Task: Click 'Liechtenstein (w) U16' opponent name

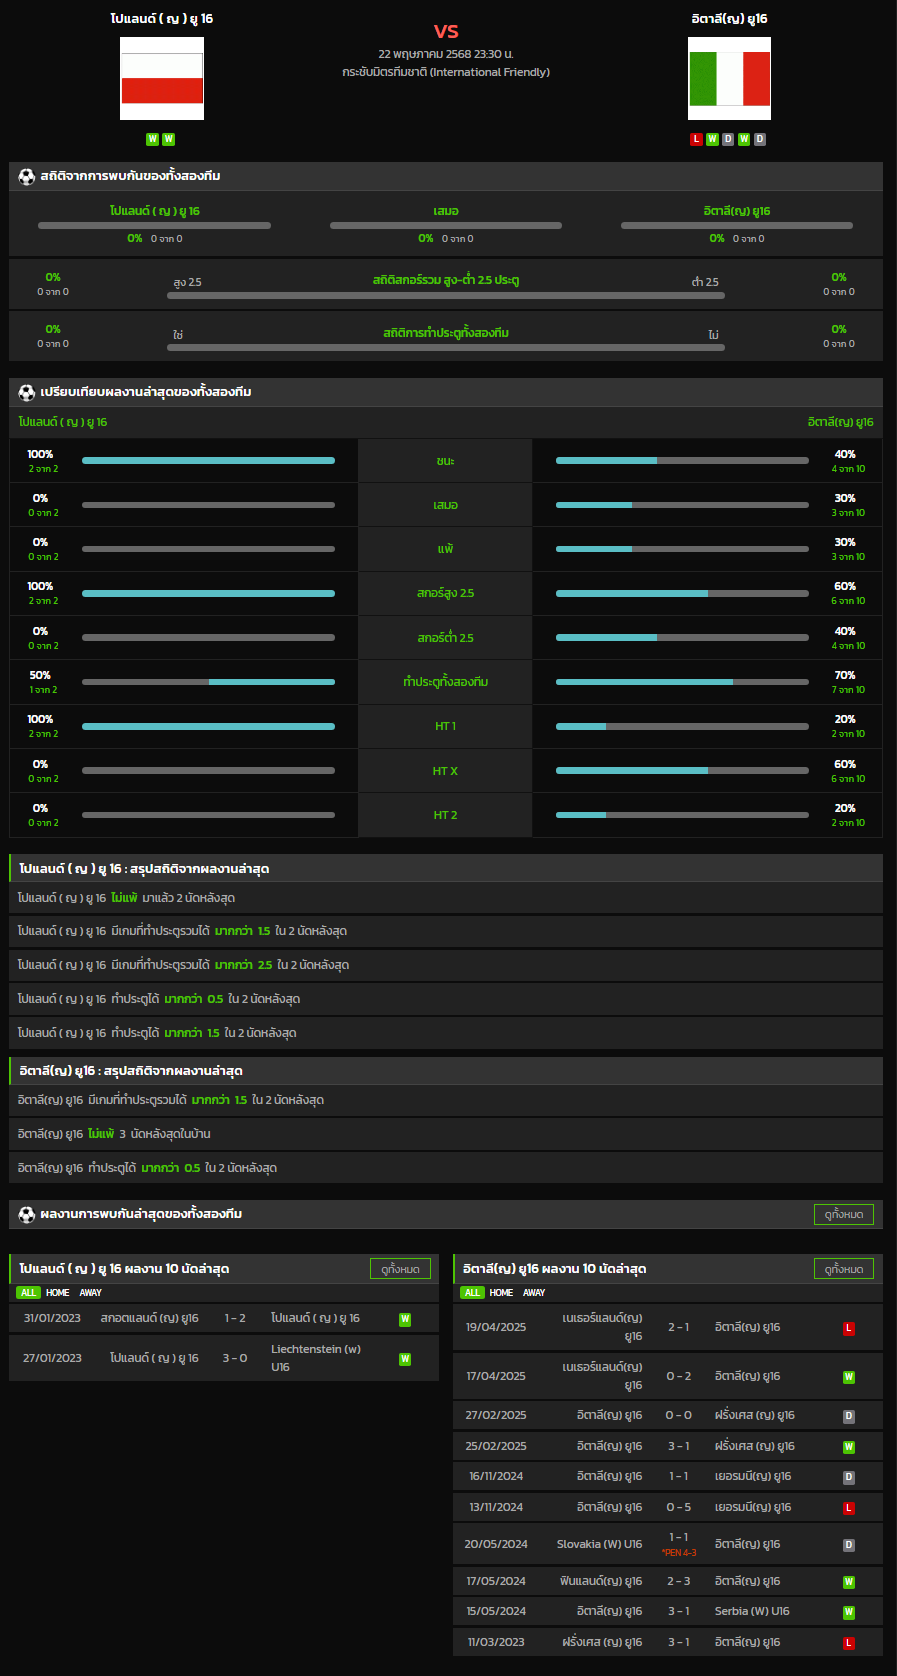Action: coord(316,1358)
